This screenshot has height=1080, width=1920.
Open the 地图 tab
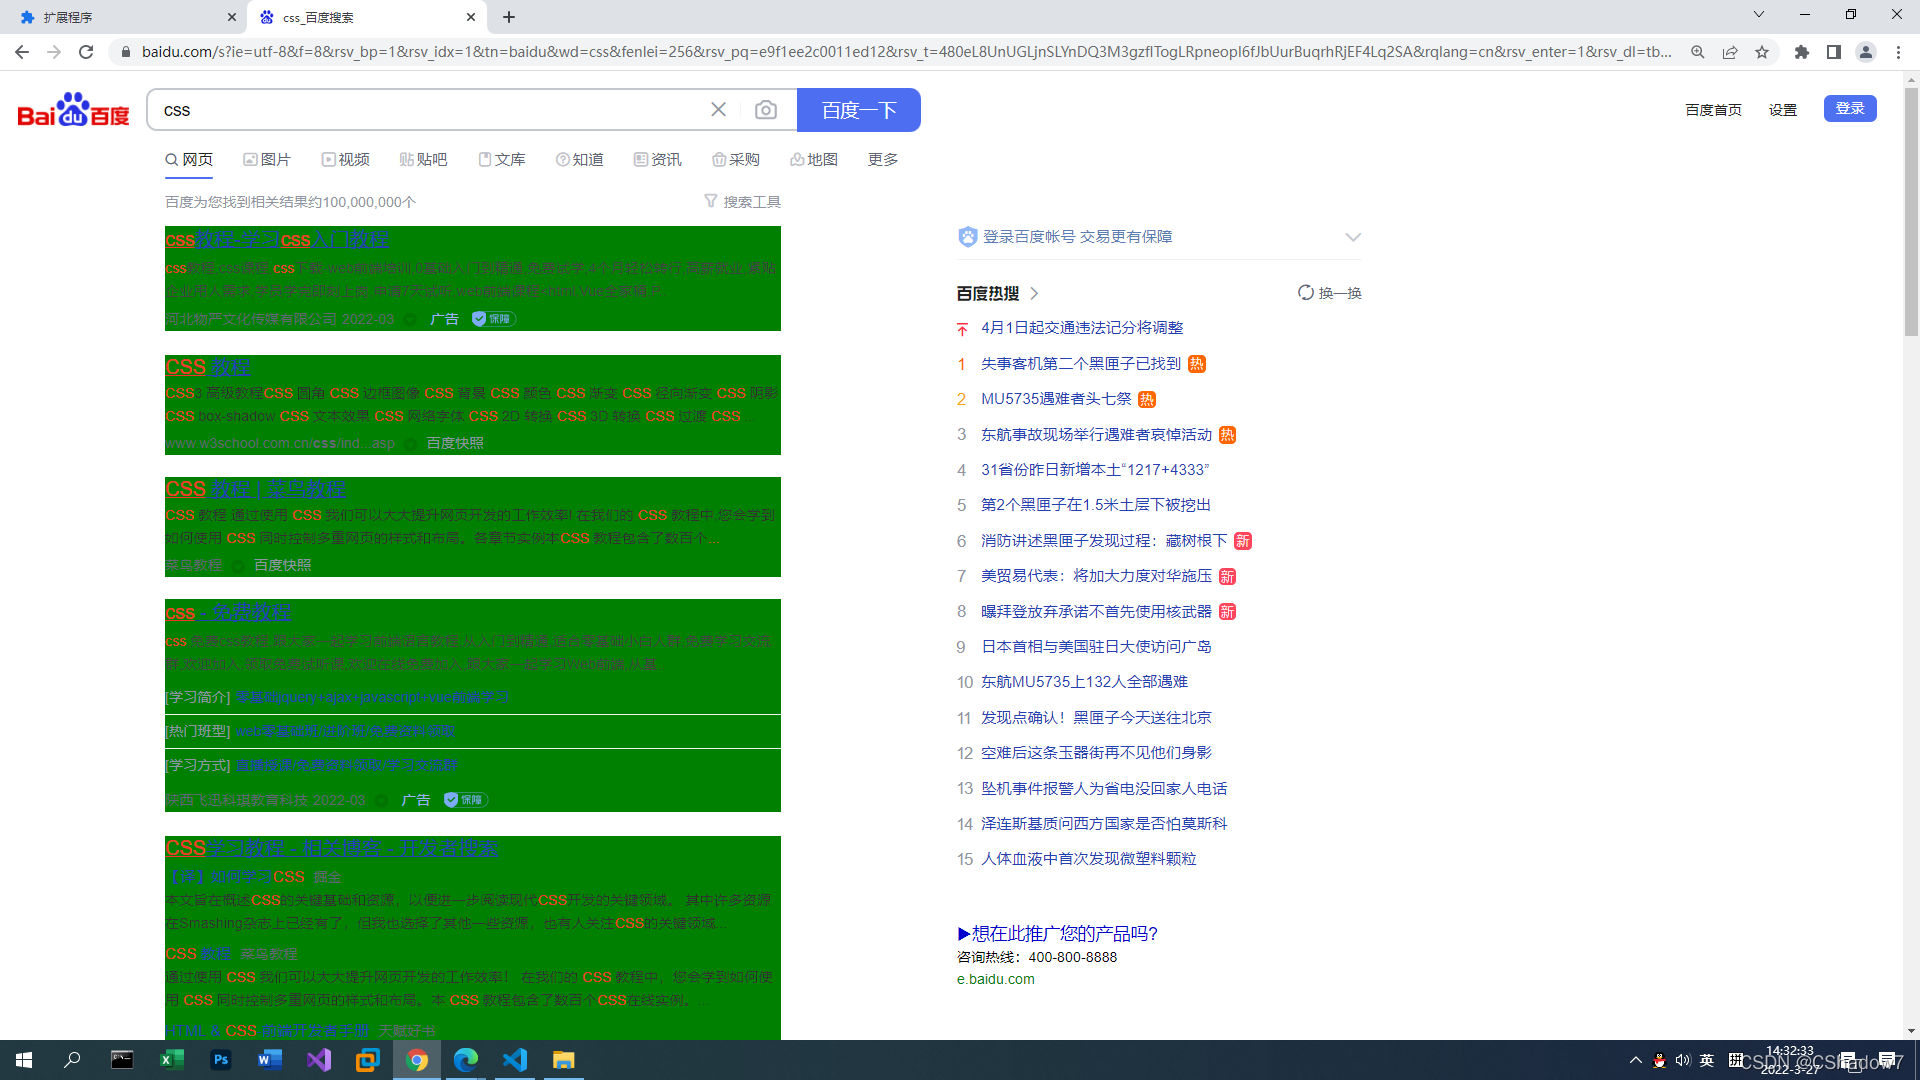[x=814, y=160]
